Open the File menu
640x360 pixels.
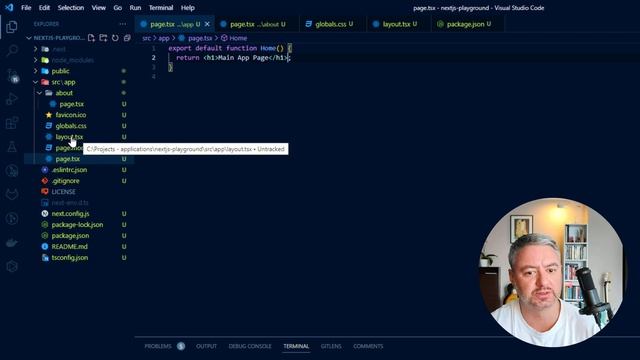tap(26, 8)
